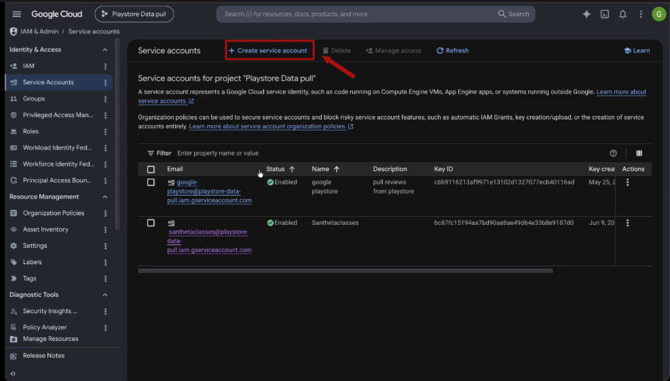This screenshot has width=670, height=381.
Task: Open options menu next to Policy Analyzer
Action: (x=106, y=328)
